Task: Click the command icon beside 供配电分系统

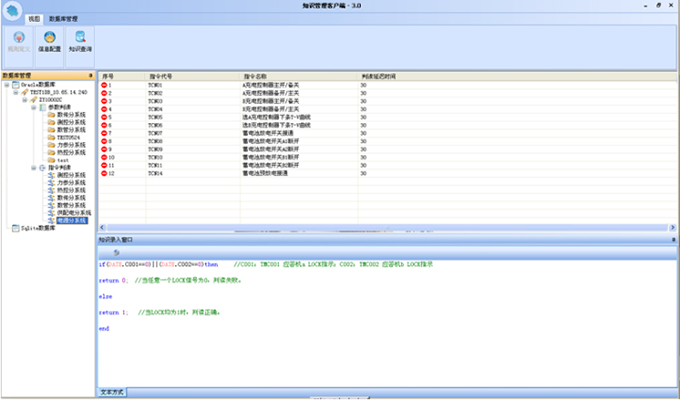Action: click(51, 213)
